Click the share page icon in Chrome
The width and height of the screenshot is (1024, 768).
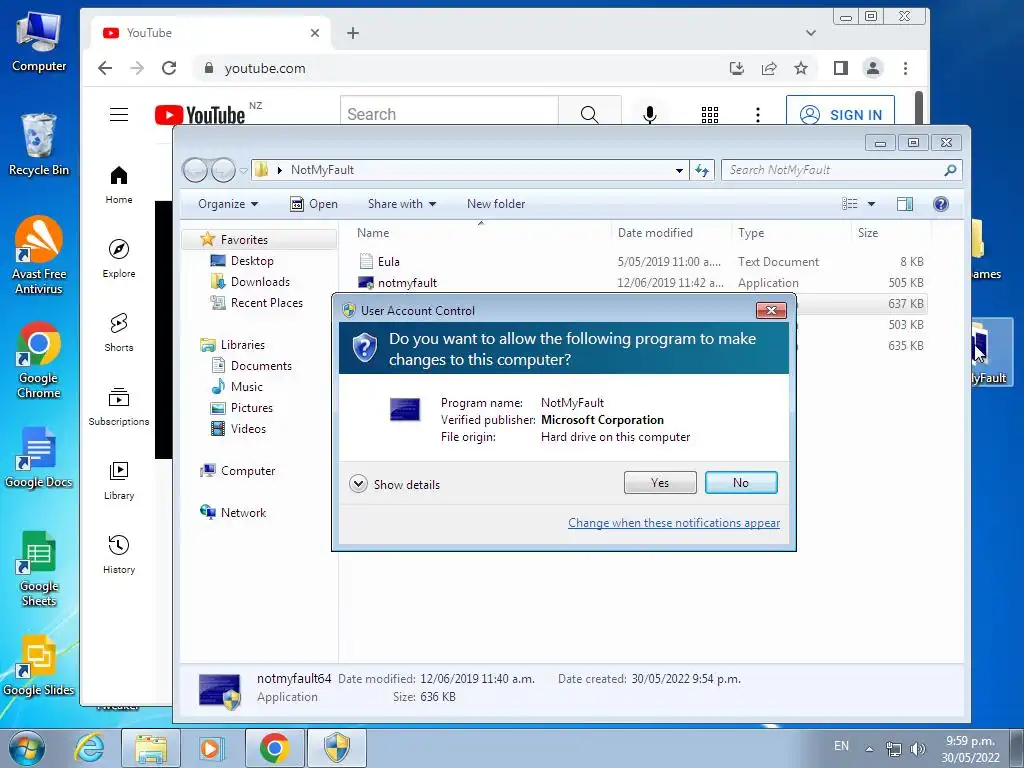click(769, 68)
